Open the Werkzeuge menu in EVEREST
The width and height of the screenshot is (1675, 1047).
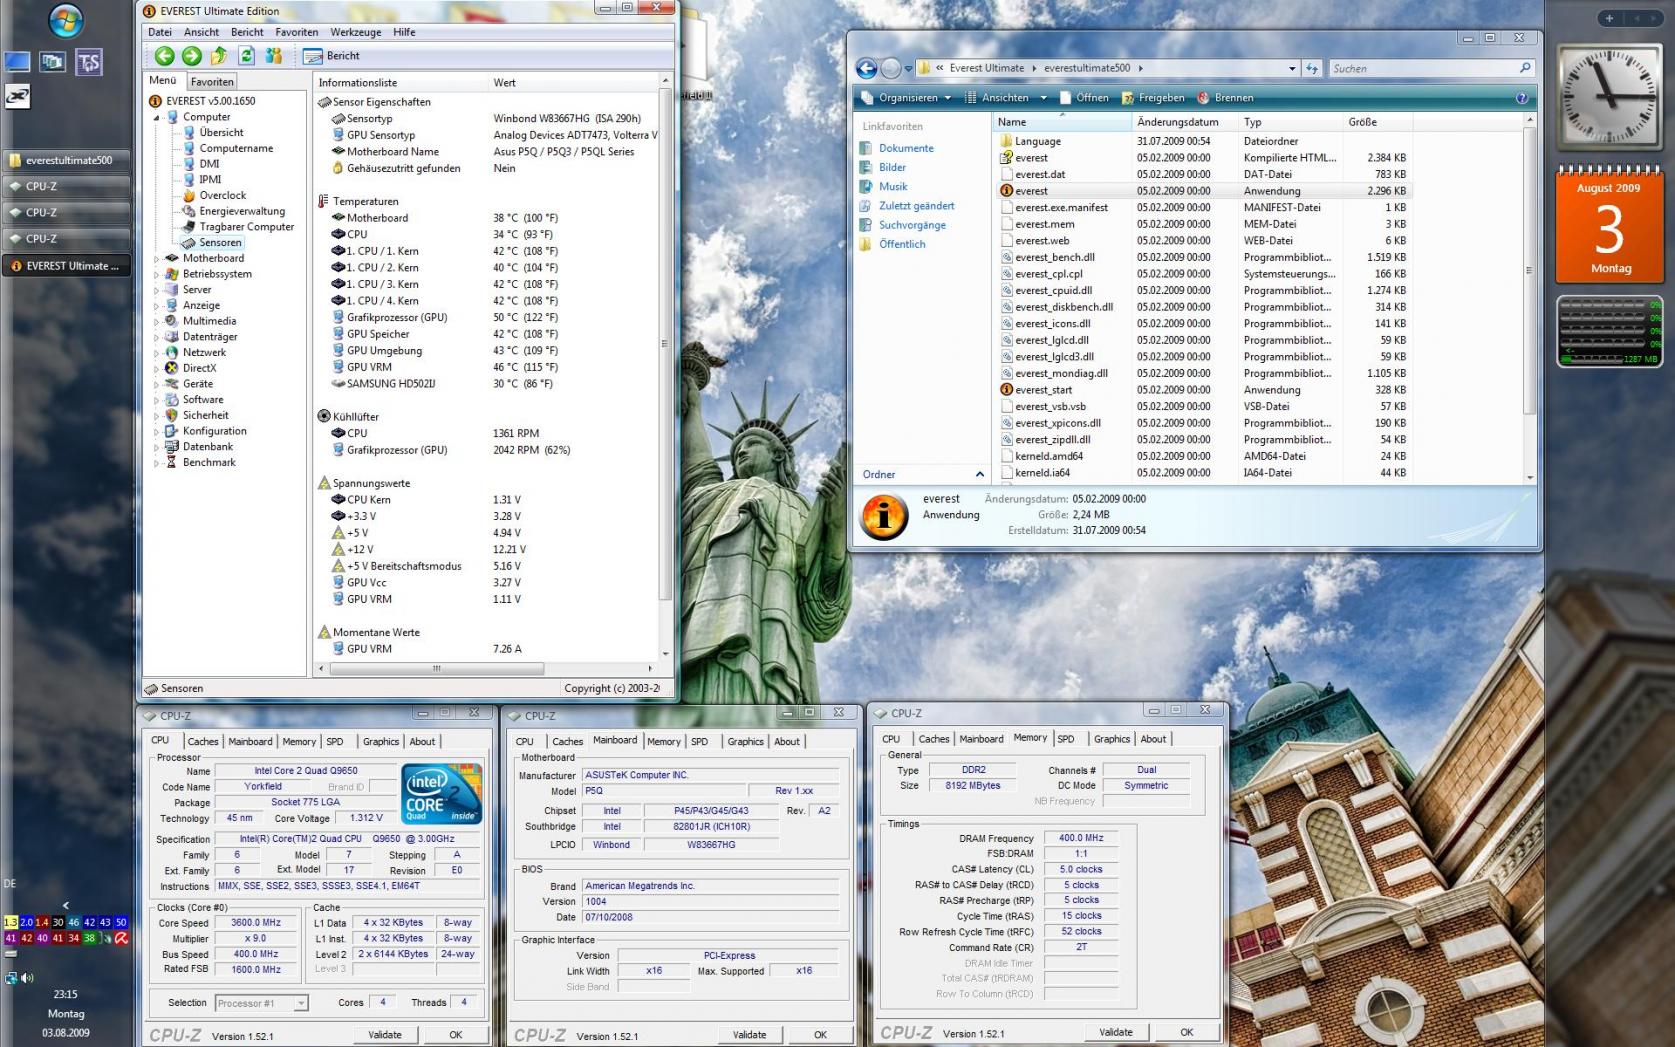tap(356, 32)
